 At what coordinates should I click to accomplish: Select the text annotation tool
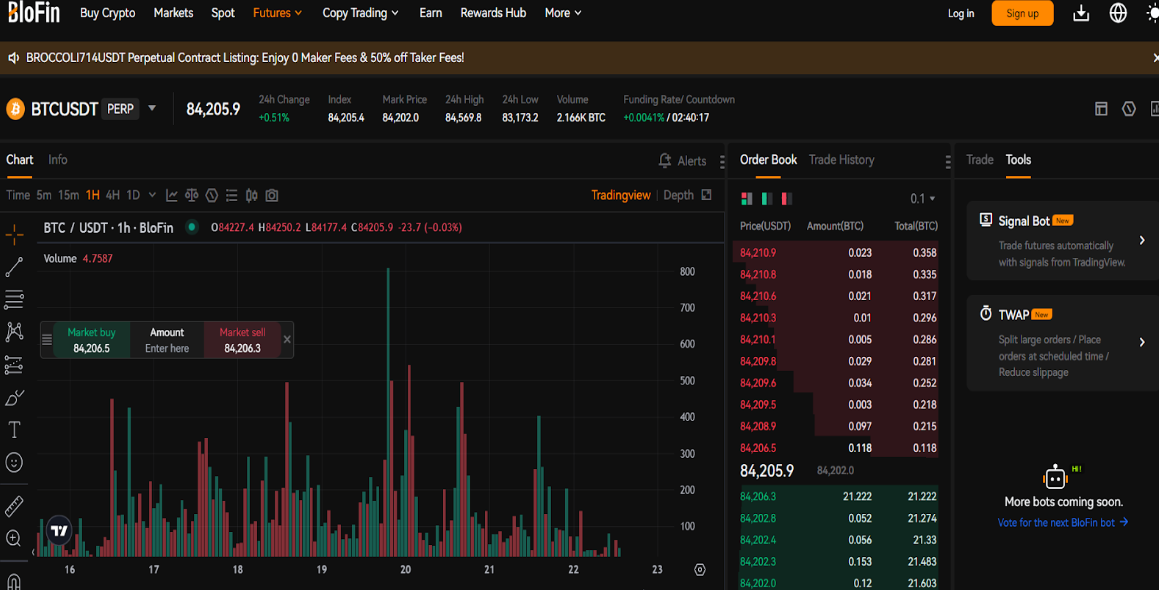(14, 430)
